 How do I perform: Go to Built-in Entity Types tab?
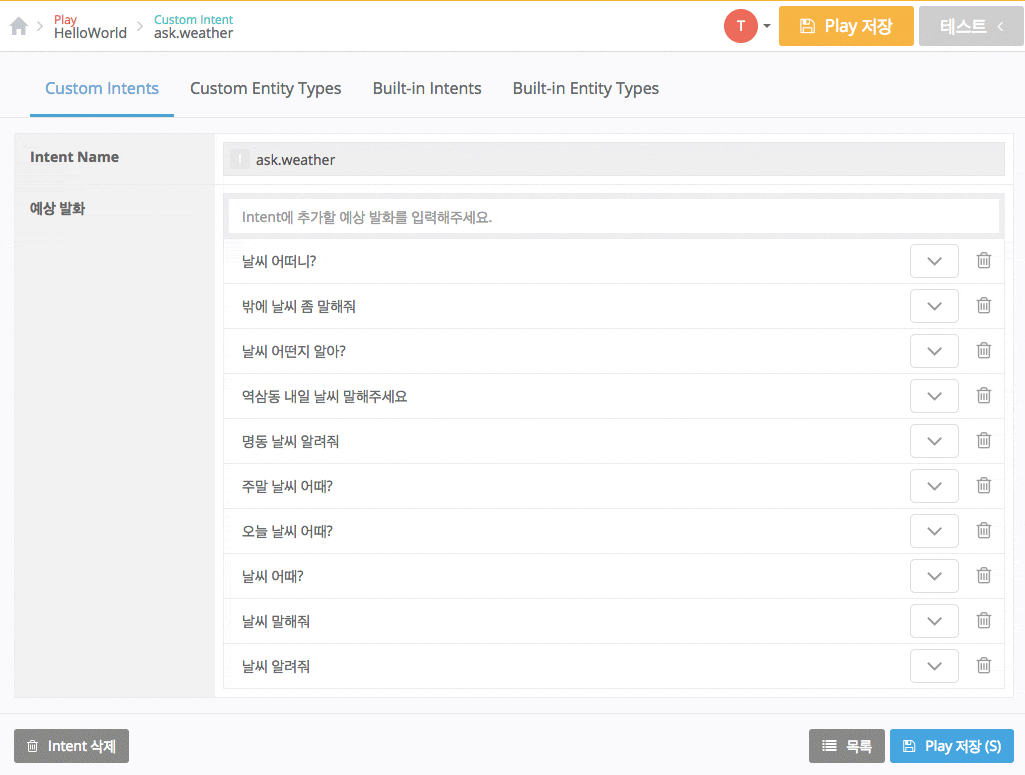(x=585, y=88)
